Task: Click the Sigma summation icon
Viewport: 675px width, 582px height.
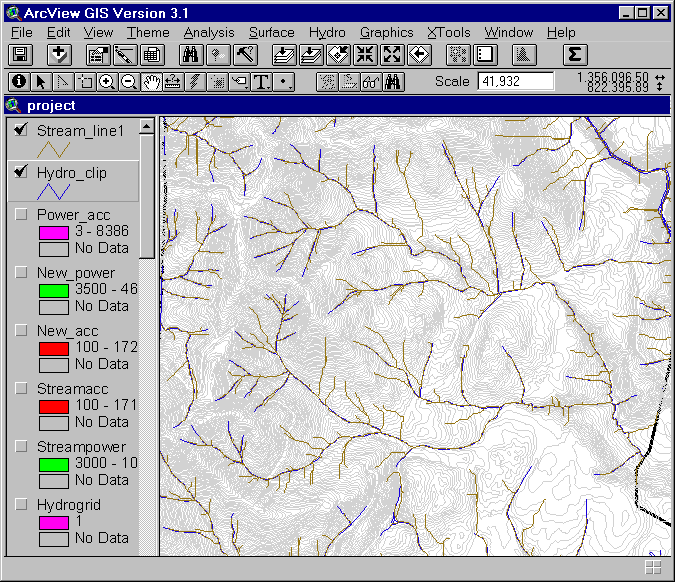Action: tap(575, 55)
